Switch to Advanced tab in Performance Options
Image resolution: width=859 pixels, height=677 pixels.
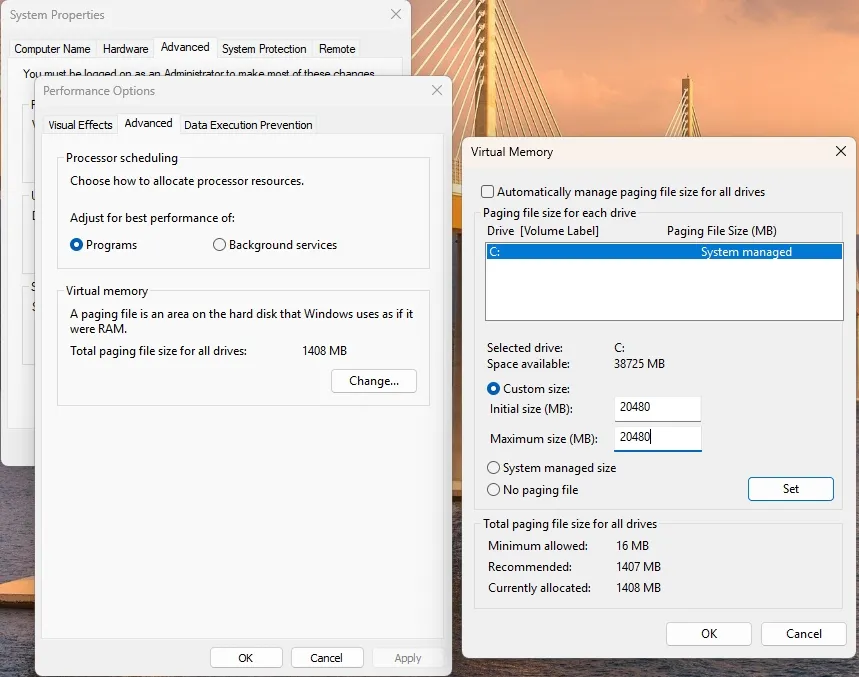(148, 123)
